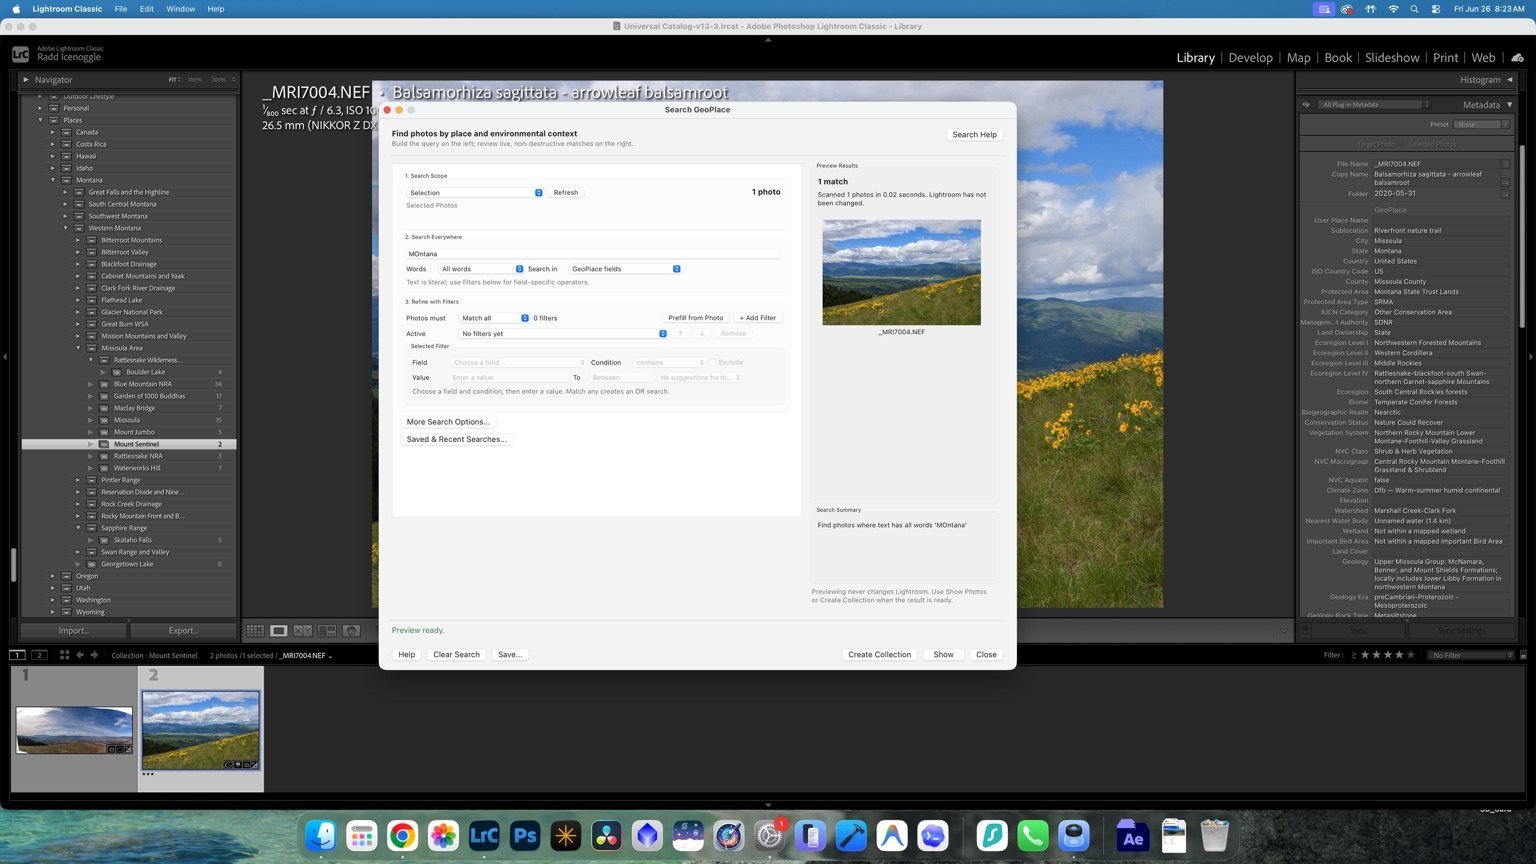Open Control Center in menu bar
The image size is (1536, 864).
[1435, 9]
